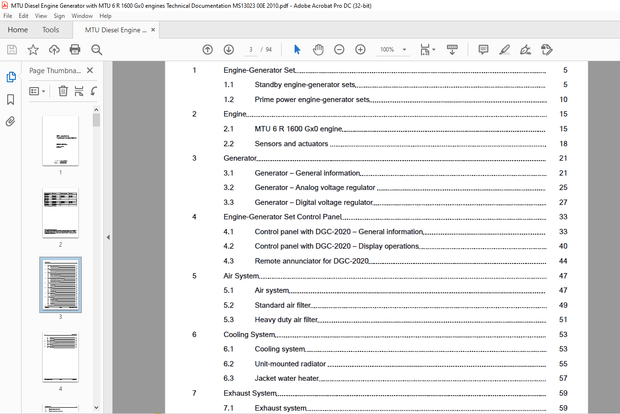
Task: Click the Save file icon
Action: pos(12,49)
